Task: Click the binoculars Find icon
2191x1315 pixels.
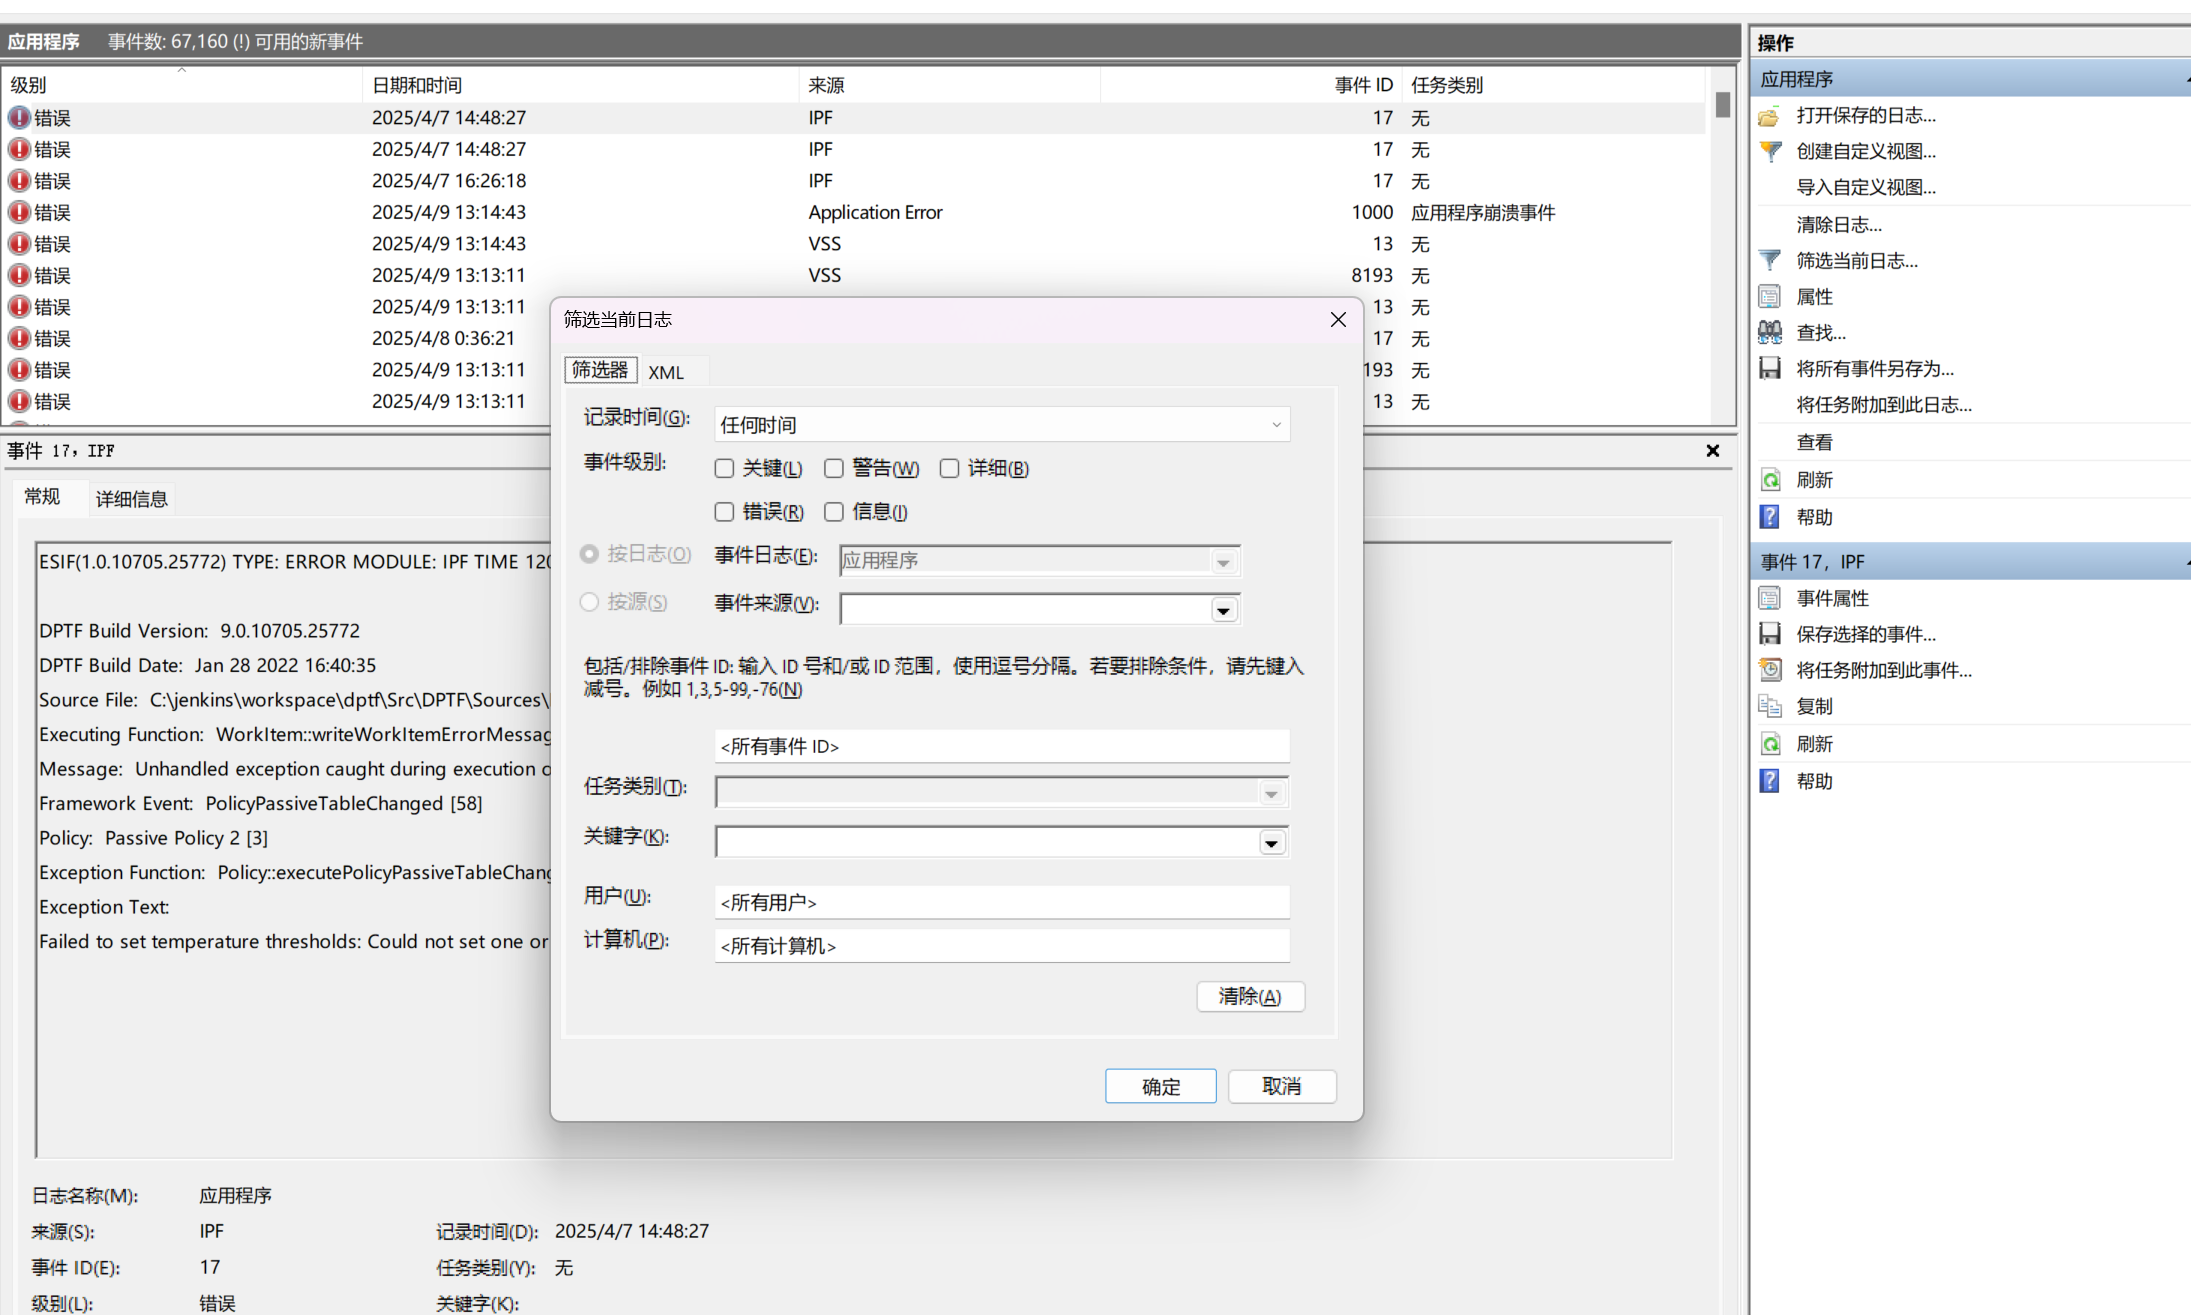Action: (x=1769, y=333)
